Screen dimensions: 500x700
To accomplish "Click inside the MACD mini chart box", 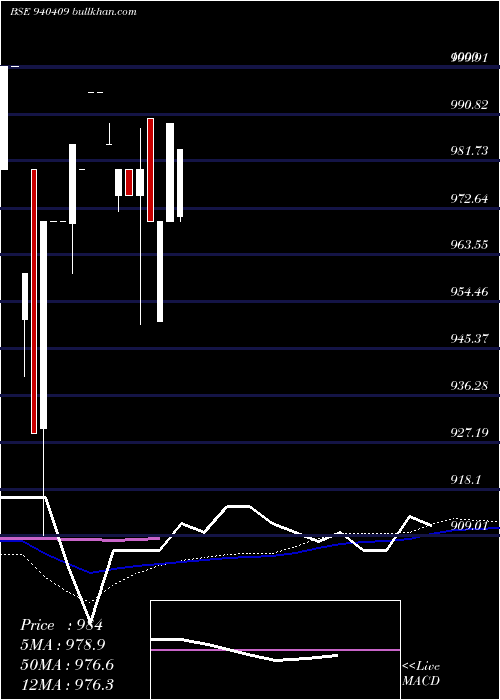I will tap(275, 650).
